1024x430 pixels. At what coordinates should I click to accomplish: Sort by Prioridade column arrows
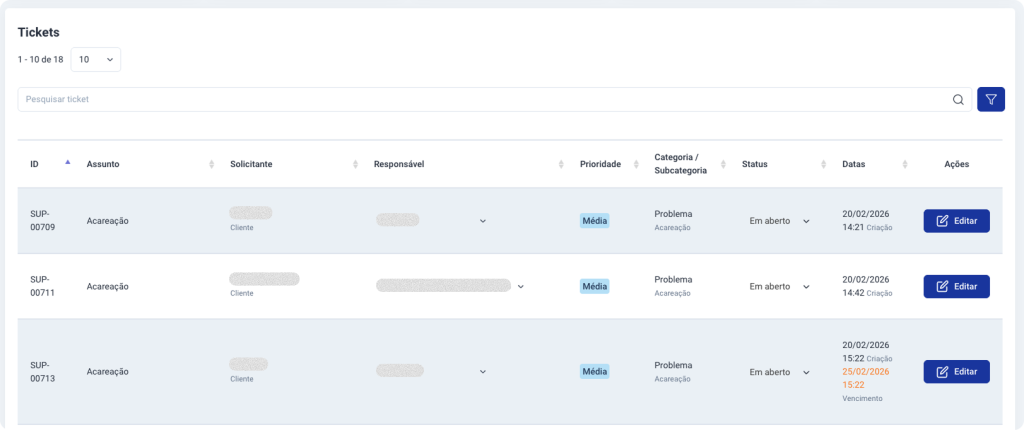632,164
